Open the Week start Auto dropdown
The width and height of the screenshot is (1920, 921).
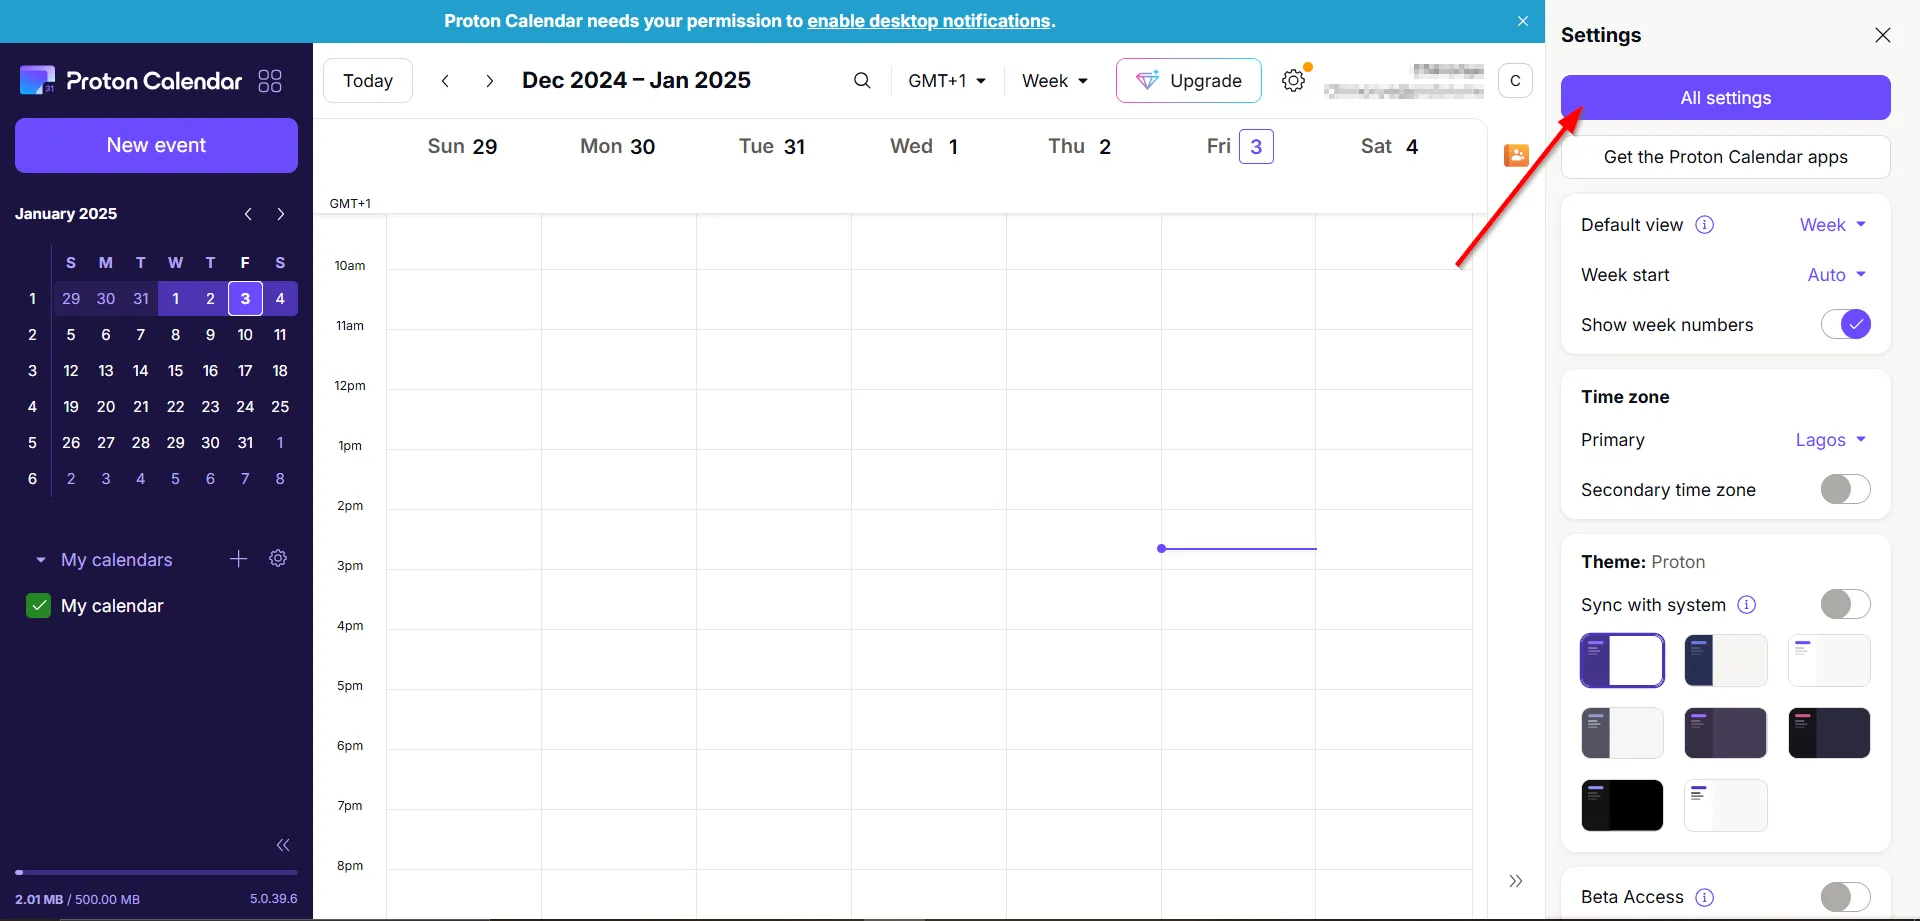click(x=1836, y=275)
